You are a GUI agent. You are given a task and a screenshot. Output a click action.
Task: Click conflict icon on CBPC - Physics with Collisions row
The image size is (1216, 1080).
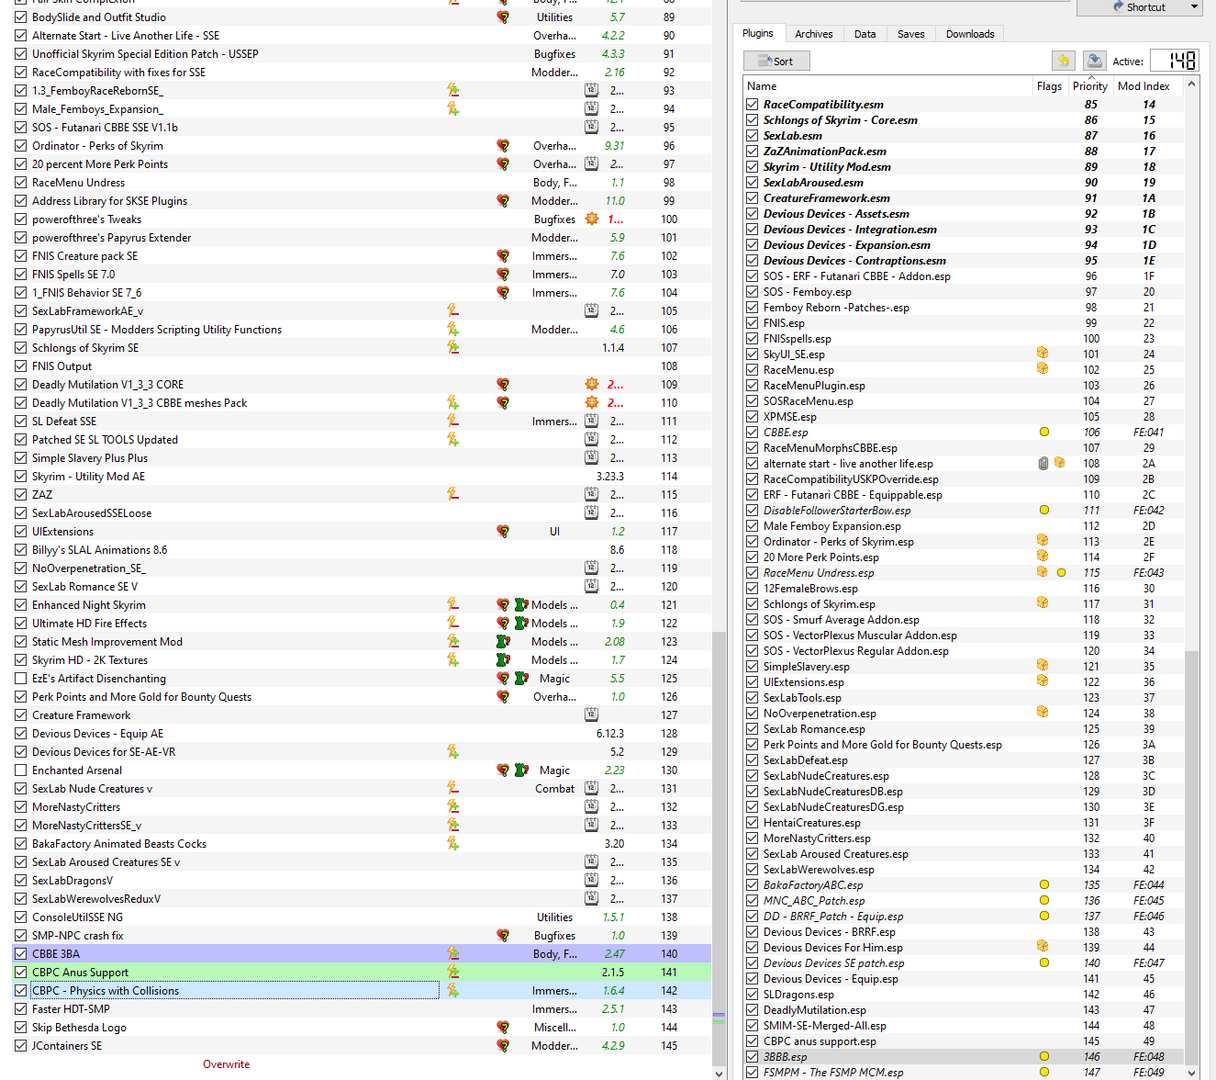click(453, 991)
